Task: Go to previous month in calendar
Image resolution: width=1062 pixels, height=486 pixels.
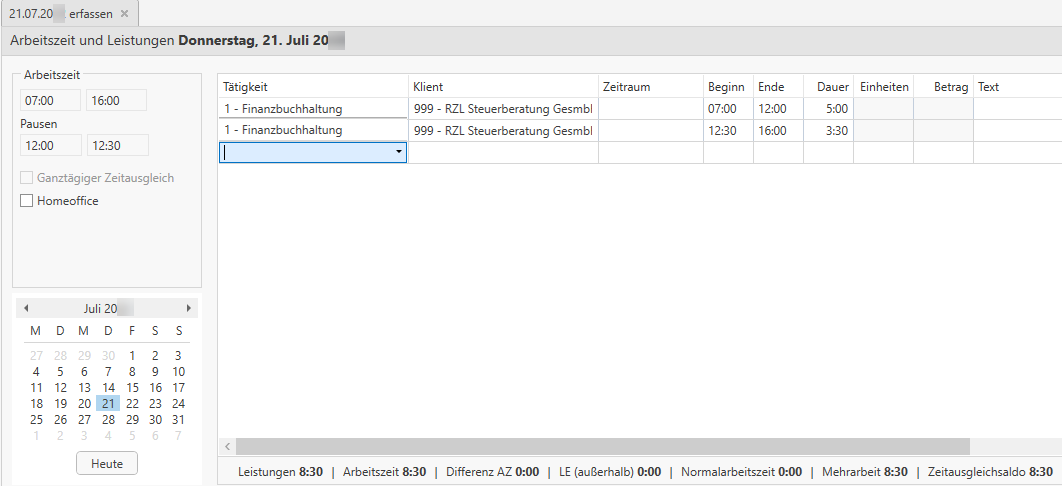Action: point(26,309)
